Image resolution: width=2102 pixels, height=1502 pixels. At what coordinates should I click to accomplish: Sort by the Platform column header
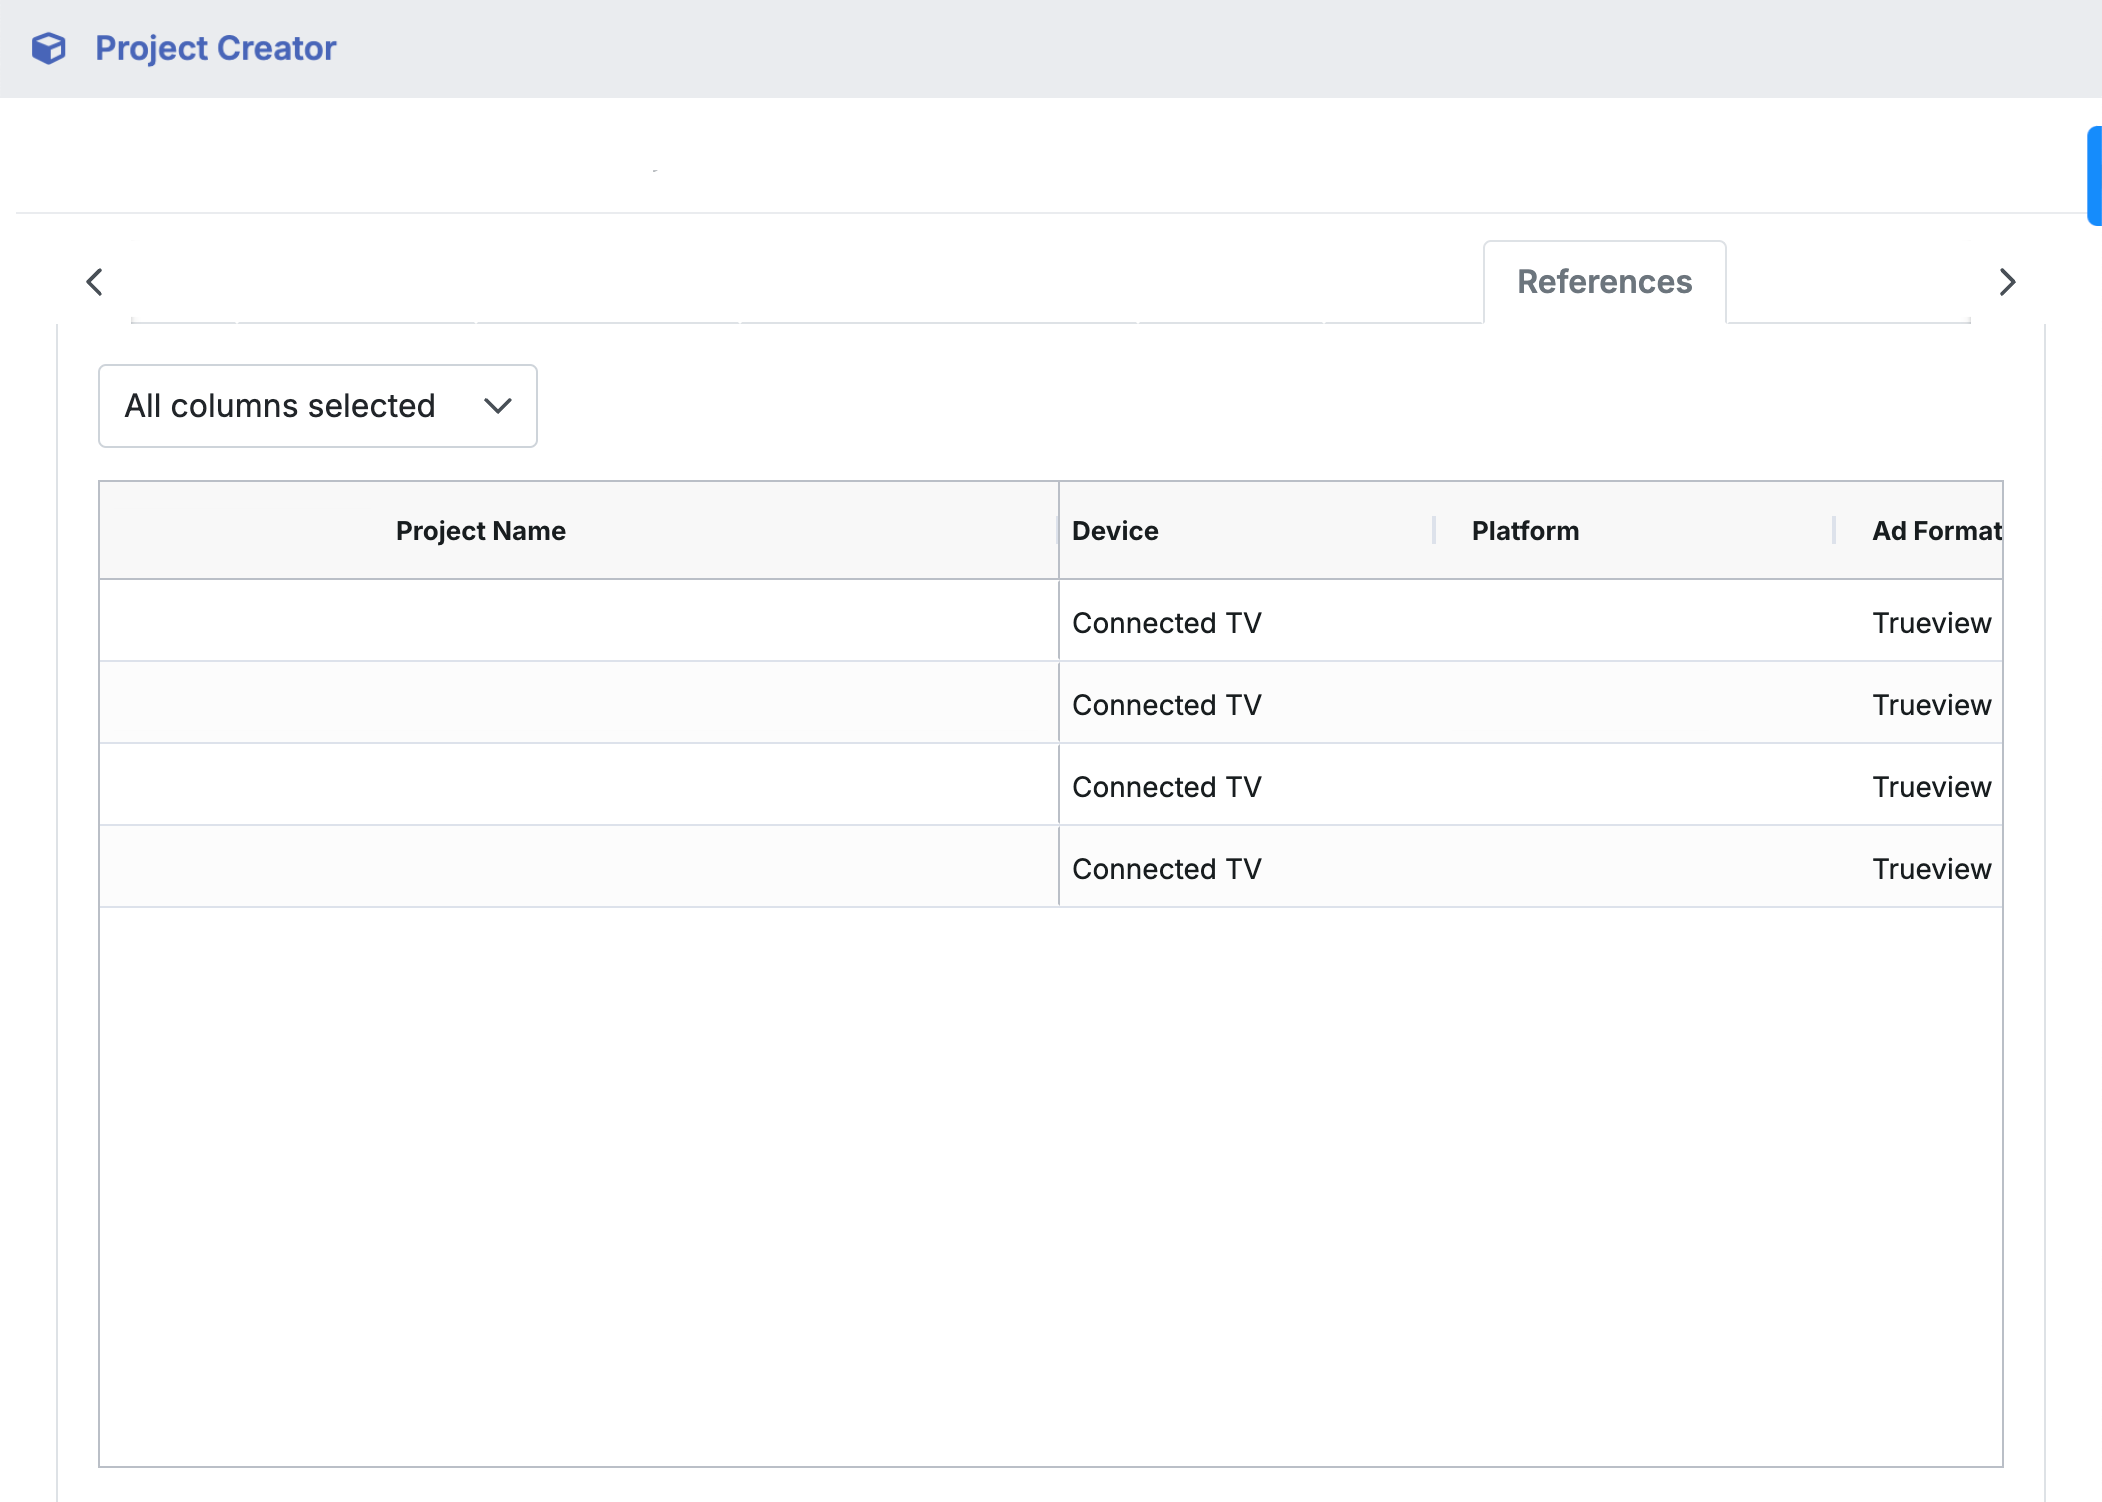(1525, 531)
